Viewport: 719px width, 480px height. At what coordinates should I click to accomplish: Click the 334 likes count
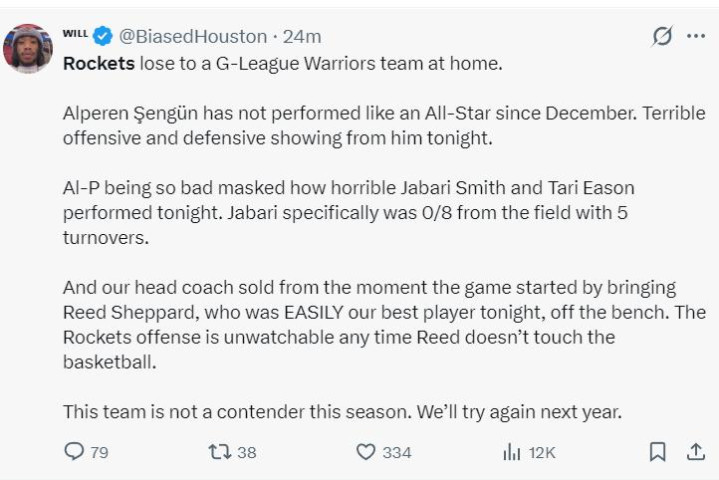tap(396, 453)
